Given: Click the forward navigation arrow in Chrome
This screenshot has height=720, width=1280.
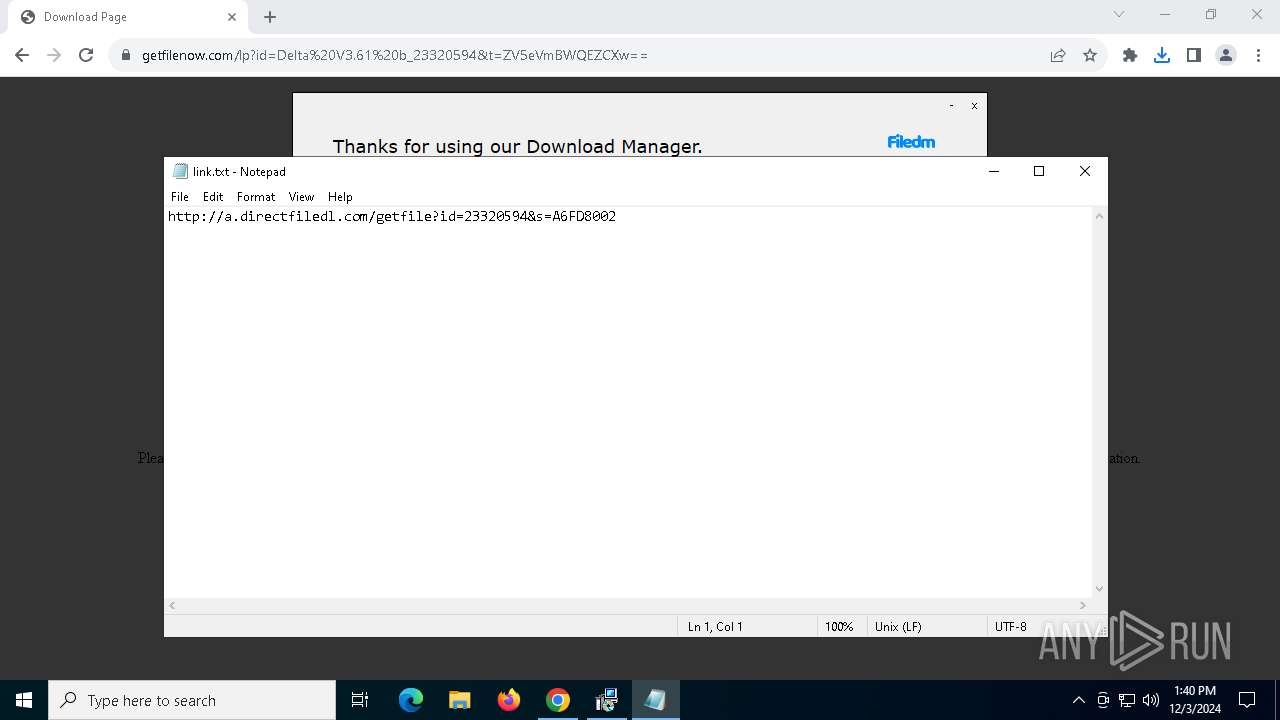Looking at the screenshot, I should pyautogui.click(x=54, y=55).
